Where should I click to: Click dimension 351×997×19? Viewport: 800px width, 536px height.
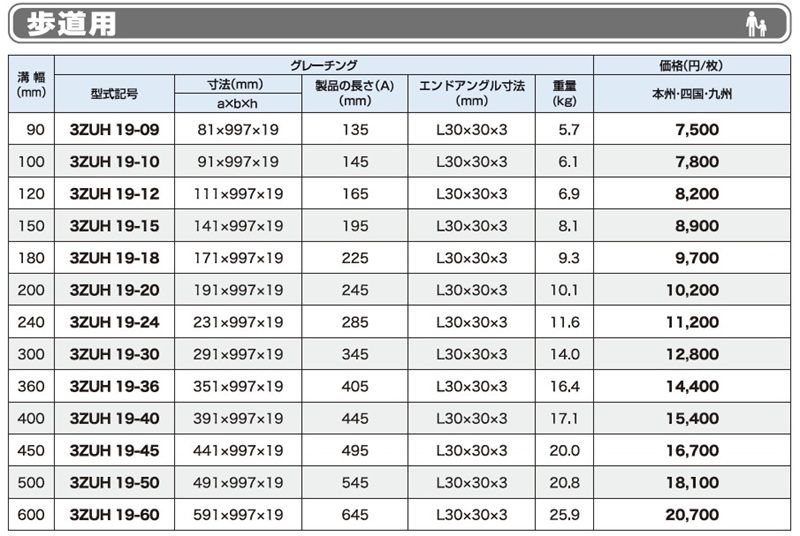238,387
